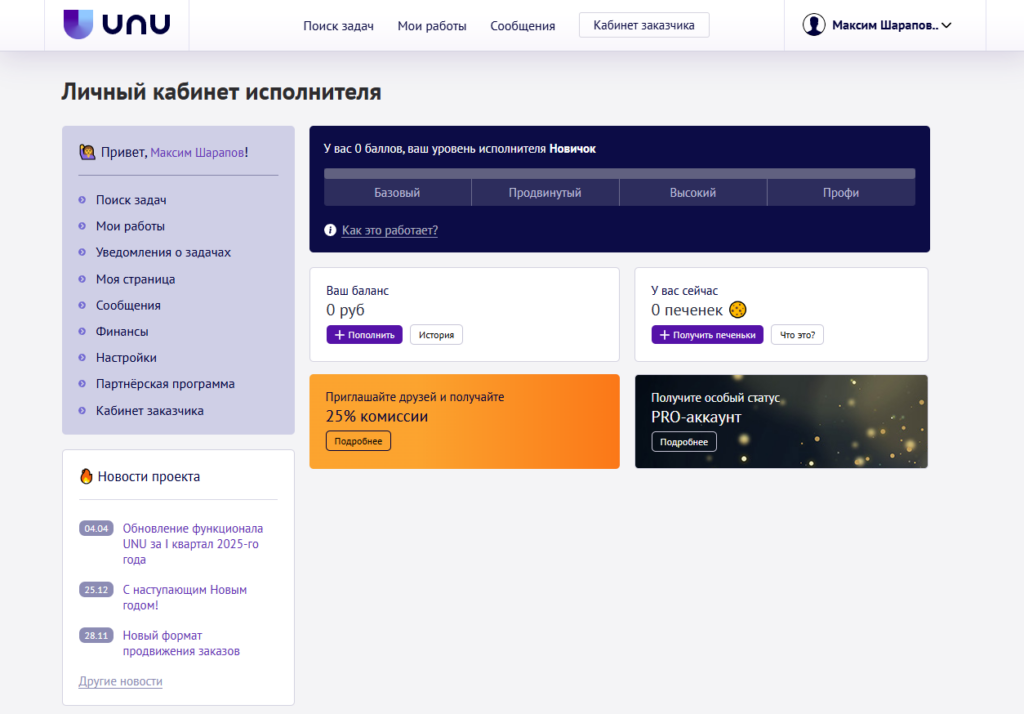Open Настройки in the sidebar

126,357
